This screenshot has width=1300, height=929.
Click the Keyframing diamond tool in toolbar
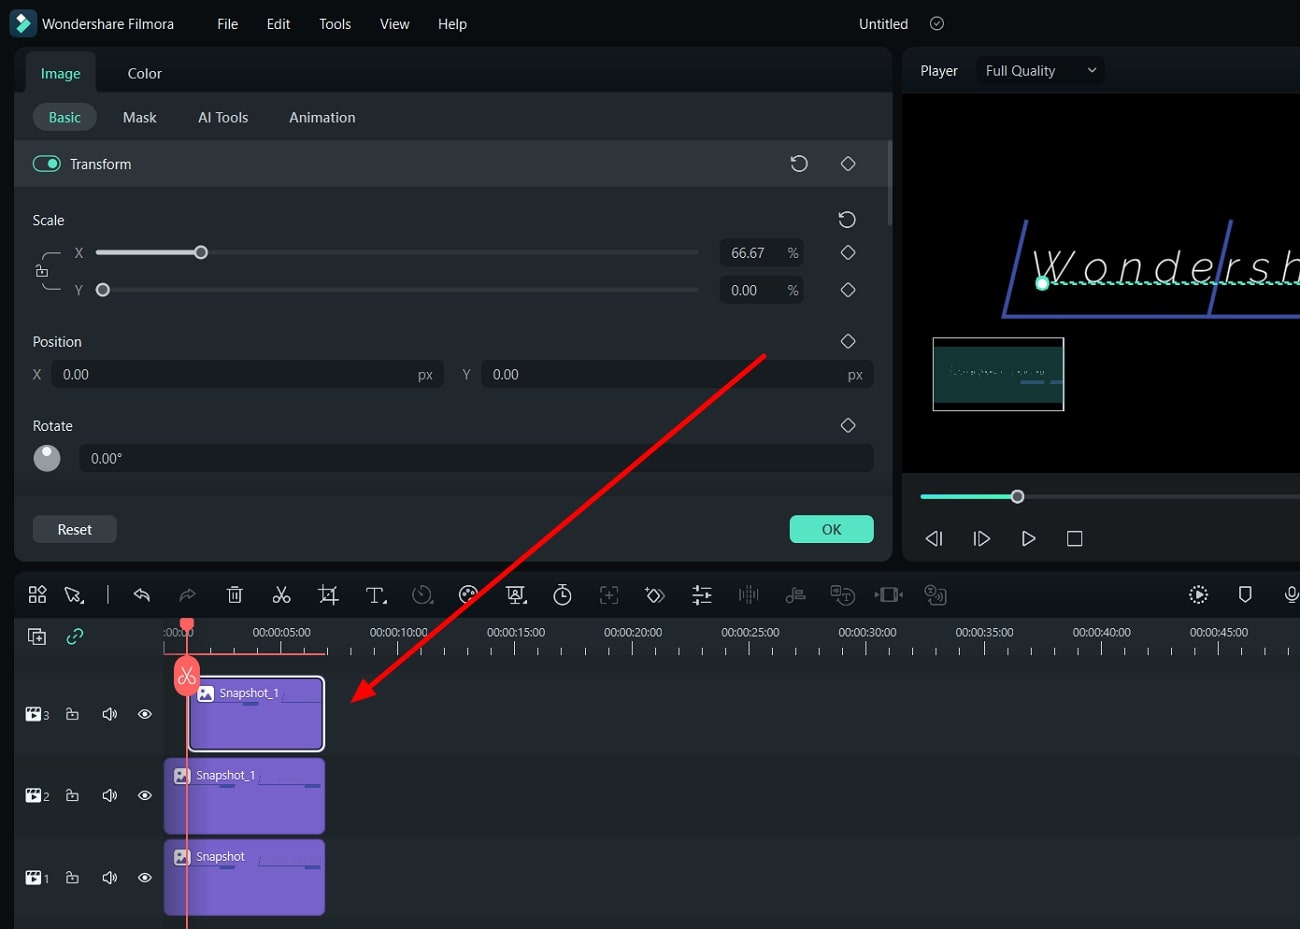tap(655, 595)
